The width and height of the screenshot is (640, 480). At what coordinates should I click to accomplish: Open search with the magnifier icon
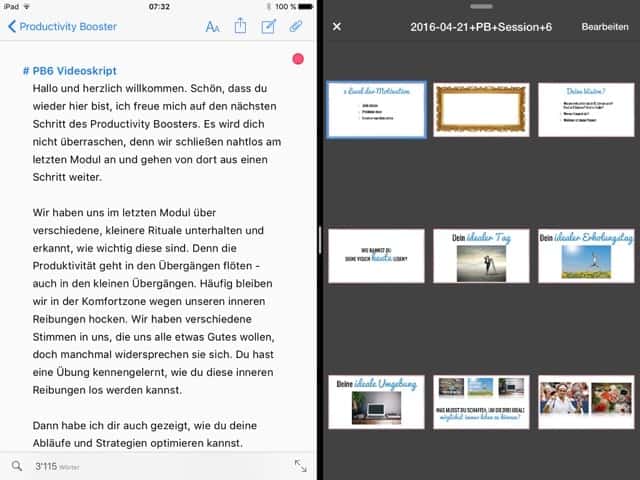[17, 466]
